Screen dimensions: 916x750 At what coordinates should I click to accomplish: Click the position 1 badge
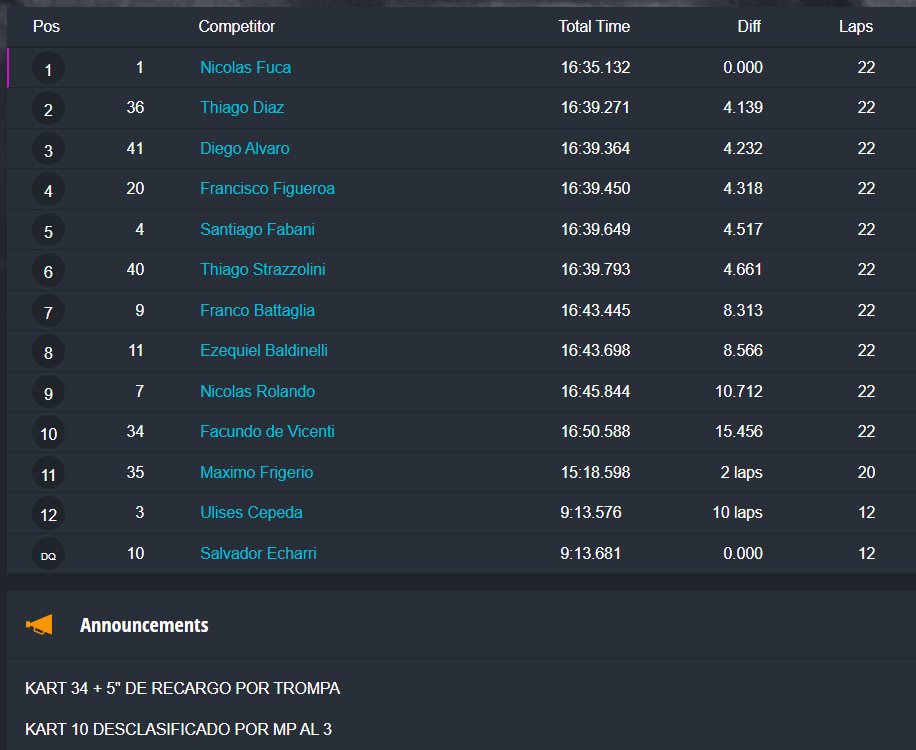48,69
